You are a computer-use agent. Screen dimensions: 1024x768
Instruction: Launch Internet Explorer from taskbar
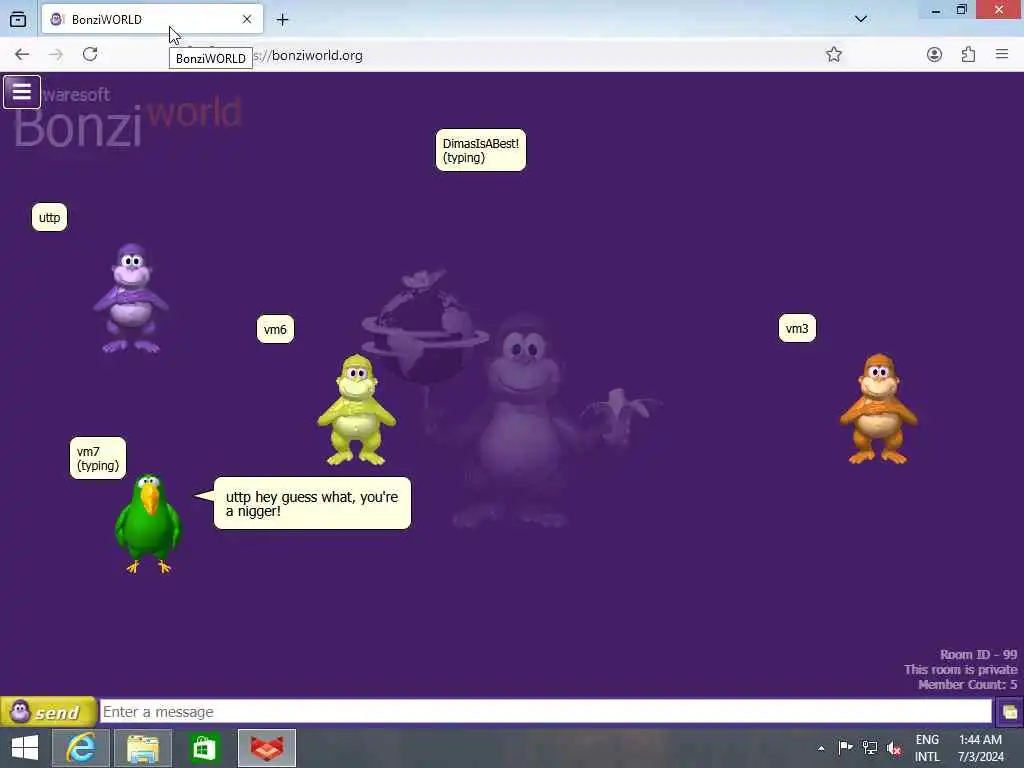(81, 748)
